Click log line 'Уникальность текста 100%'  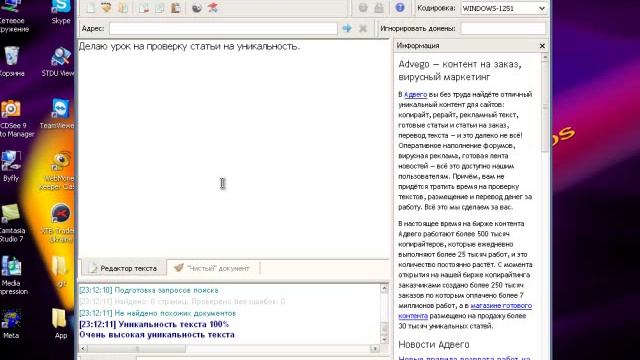173,324
